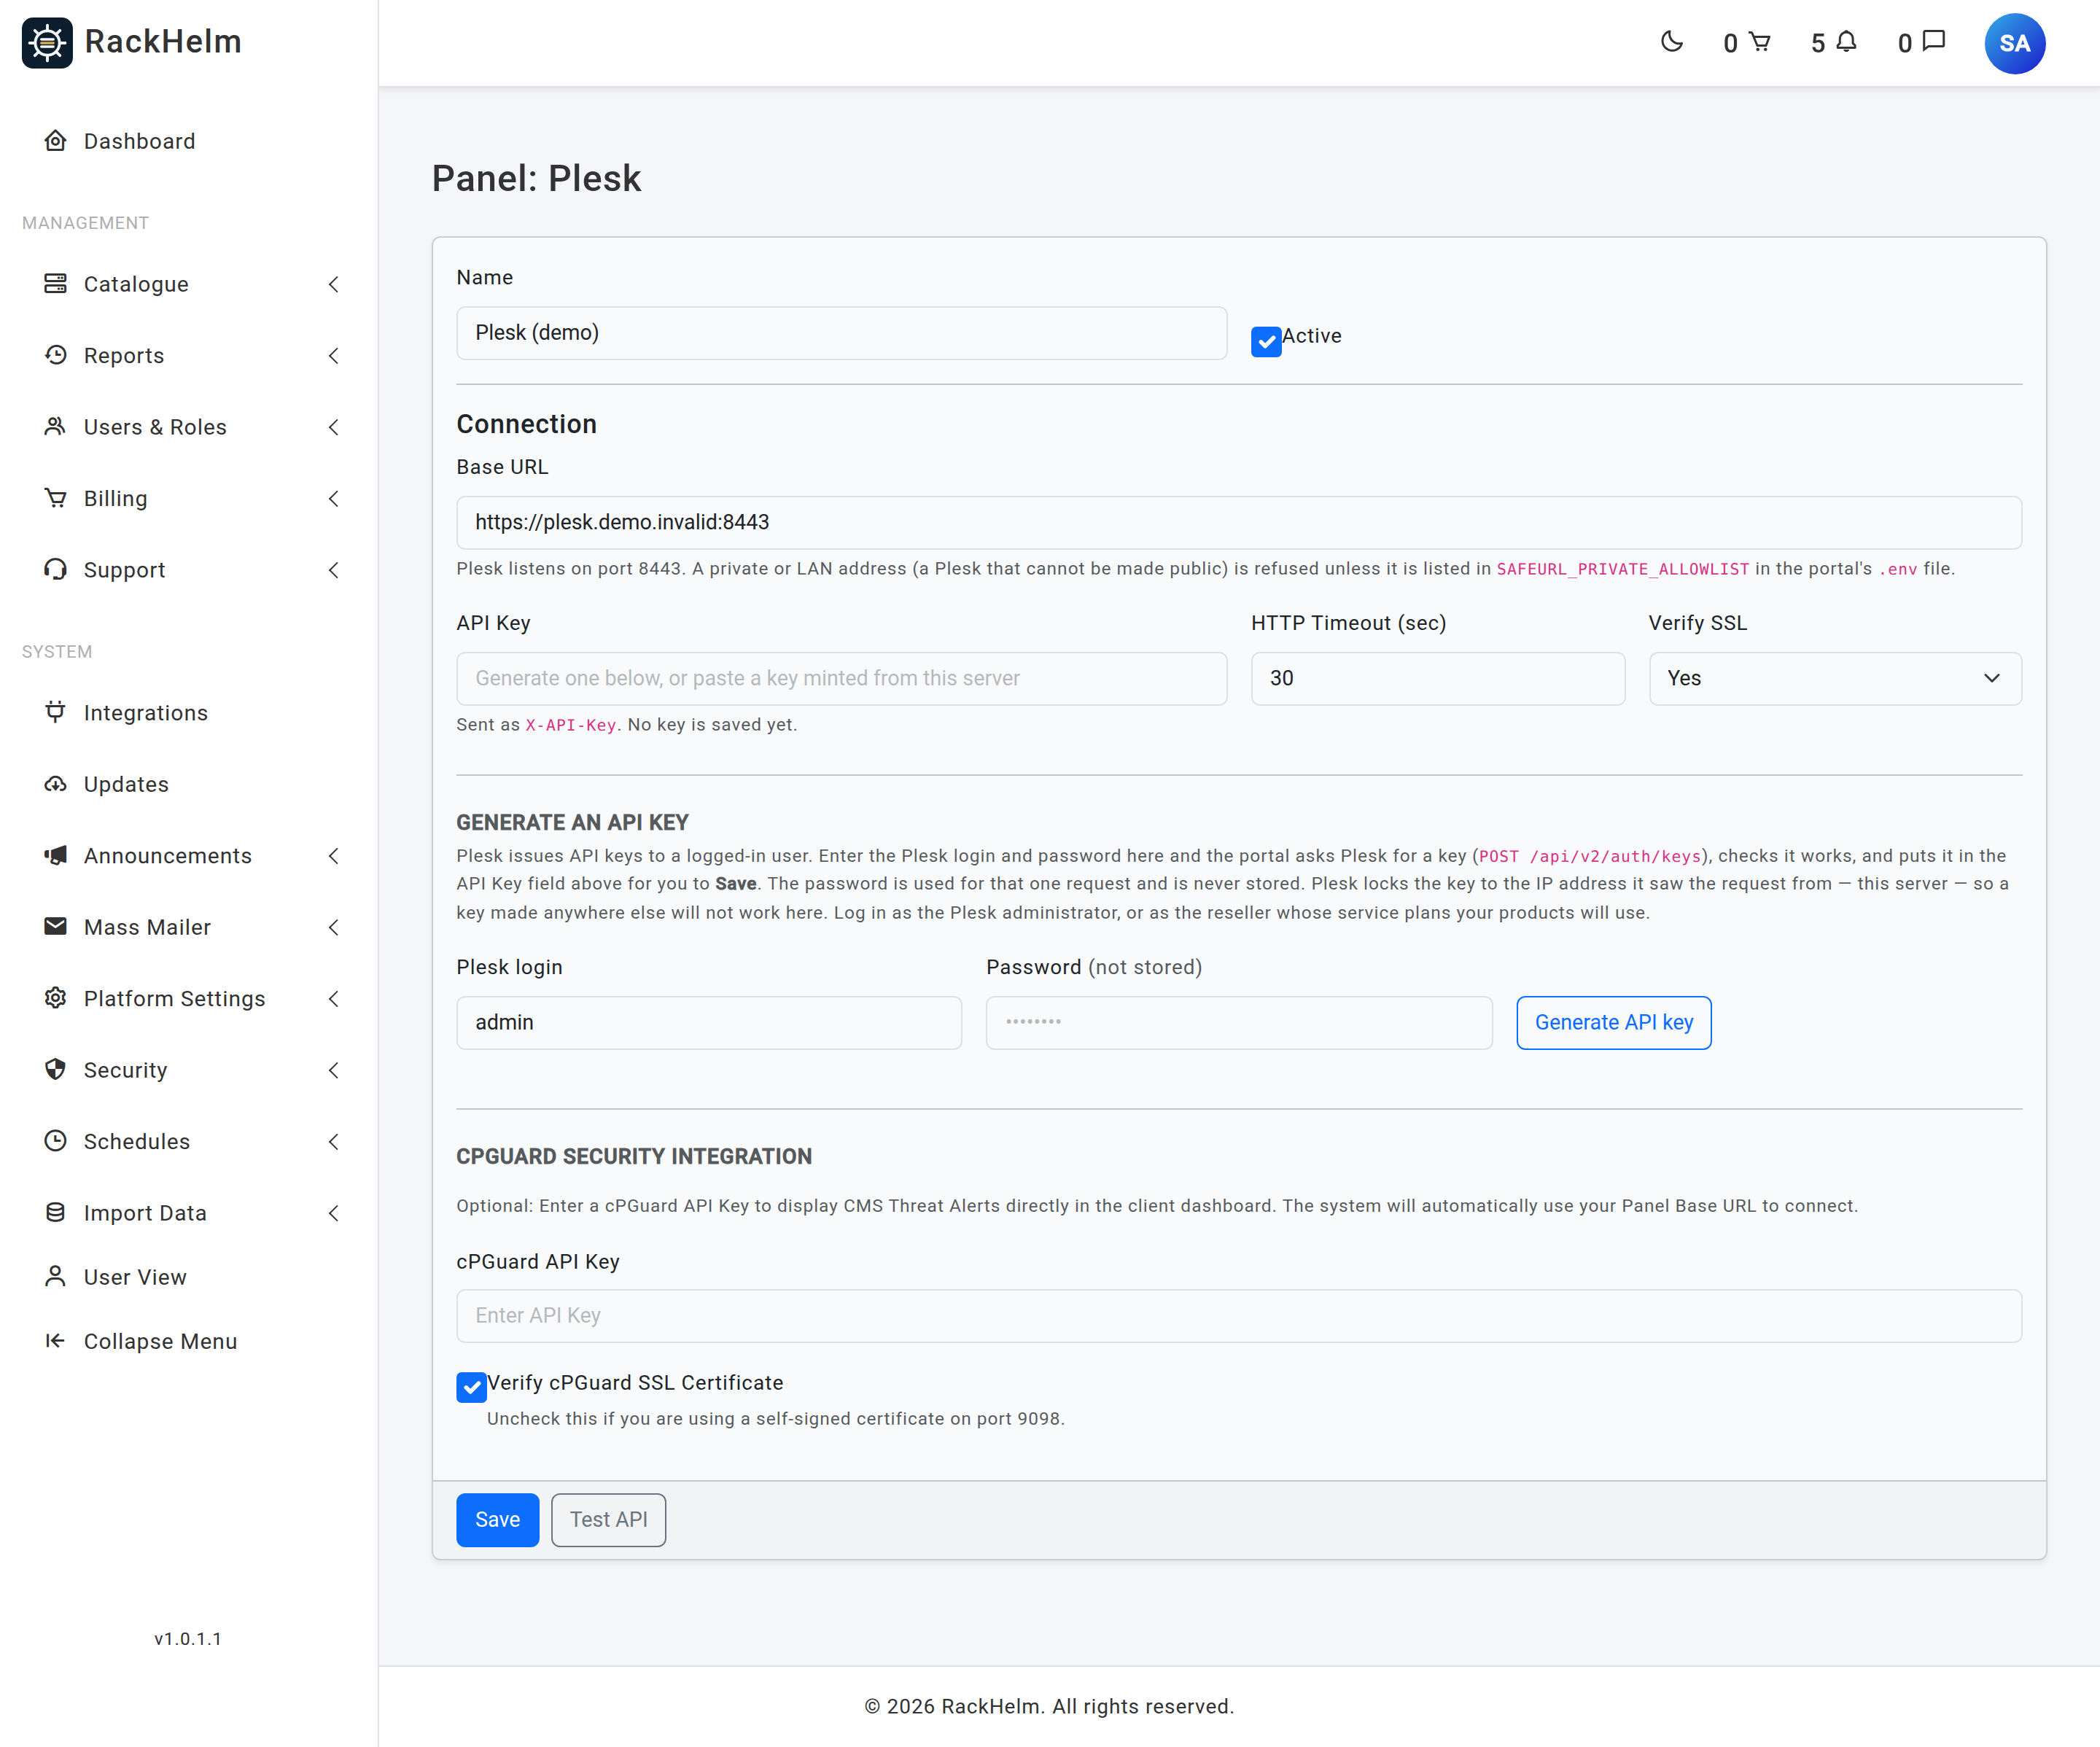Expand the Catalogue submenu chevron
This screenshot has width=2100, height=1747.
pyautogui.click(x=334, y=284)
